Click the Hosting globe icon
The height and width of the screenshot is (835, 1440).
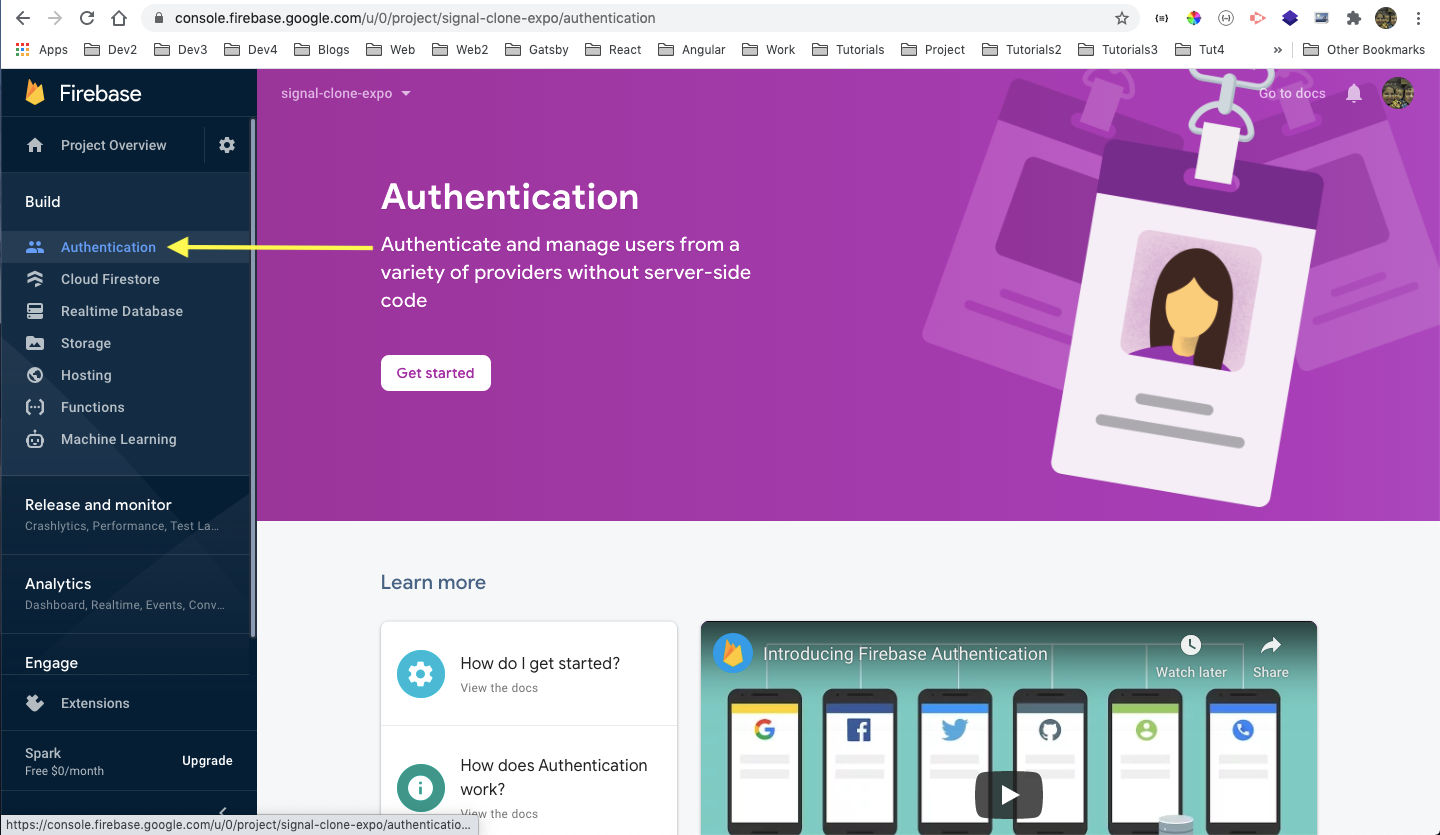pyautogui.click(x=35, y=375)
